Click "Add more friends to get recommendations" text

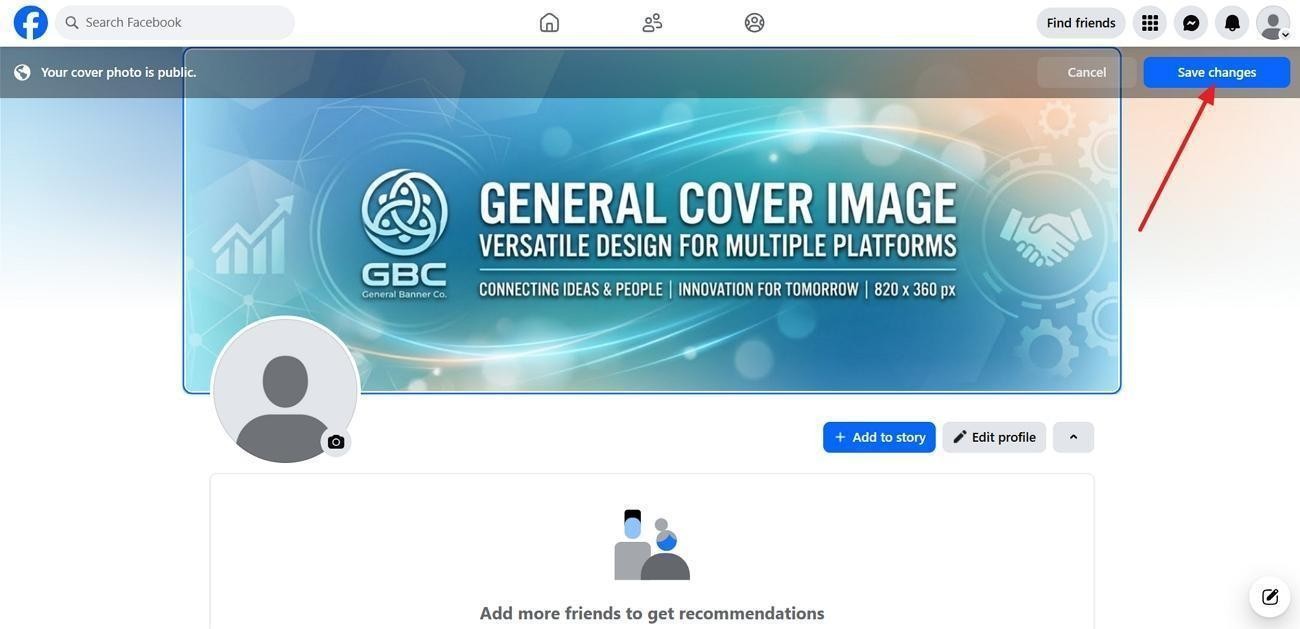click(x=652, y=613)
